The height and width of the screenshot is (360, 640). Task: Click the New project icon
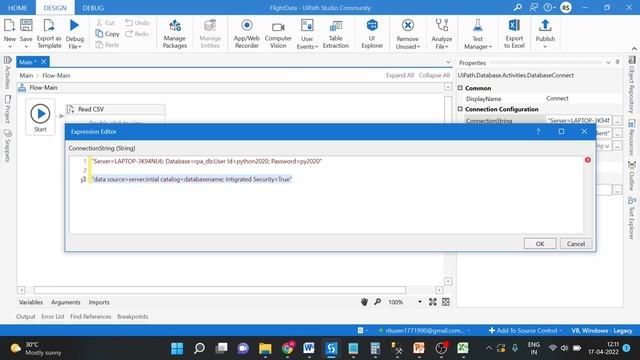[9, 25]
